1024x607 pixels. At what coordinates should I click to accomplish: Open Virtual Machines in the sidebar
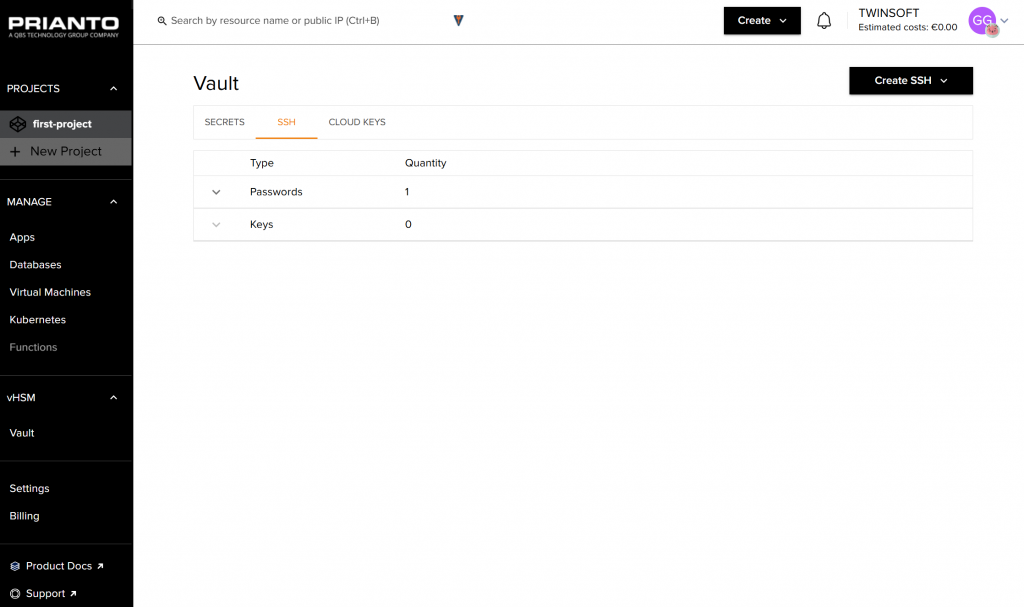coord(50,292)
